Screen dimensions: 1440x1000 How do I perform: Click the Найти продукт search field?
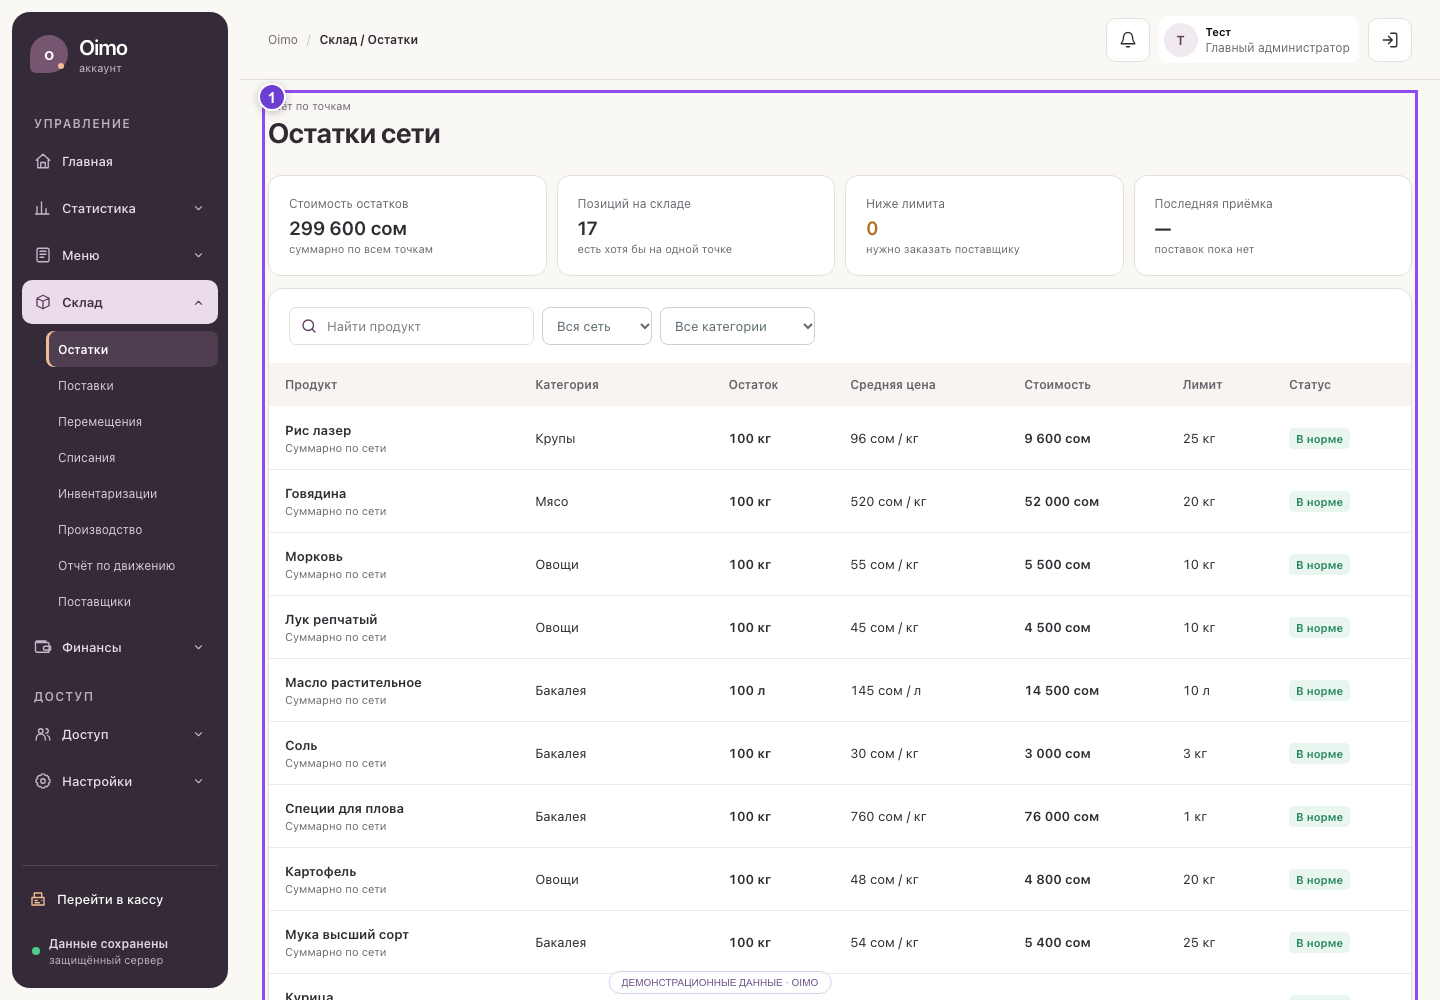pos(411,326)
